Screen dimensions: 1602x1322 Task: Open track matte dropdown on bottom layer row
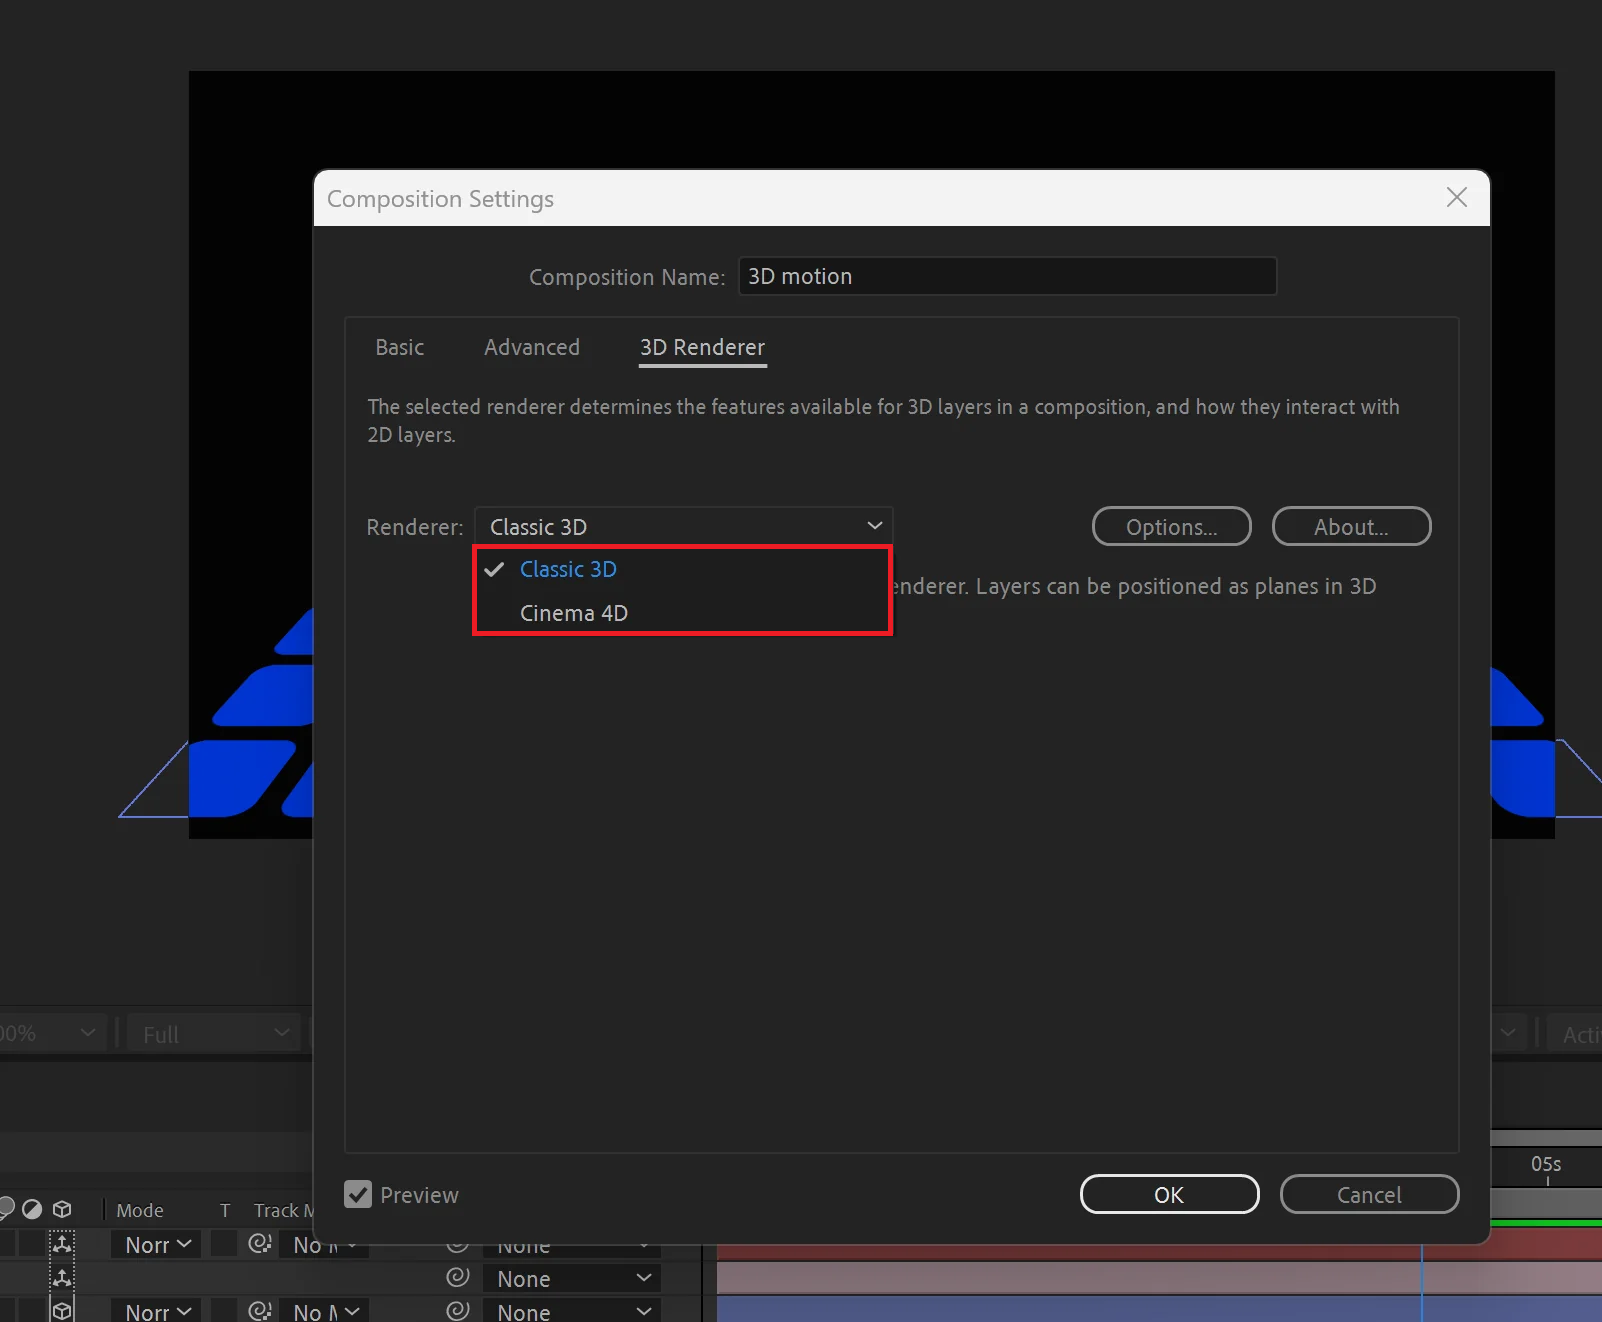tap(325, 1311)
